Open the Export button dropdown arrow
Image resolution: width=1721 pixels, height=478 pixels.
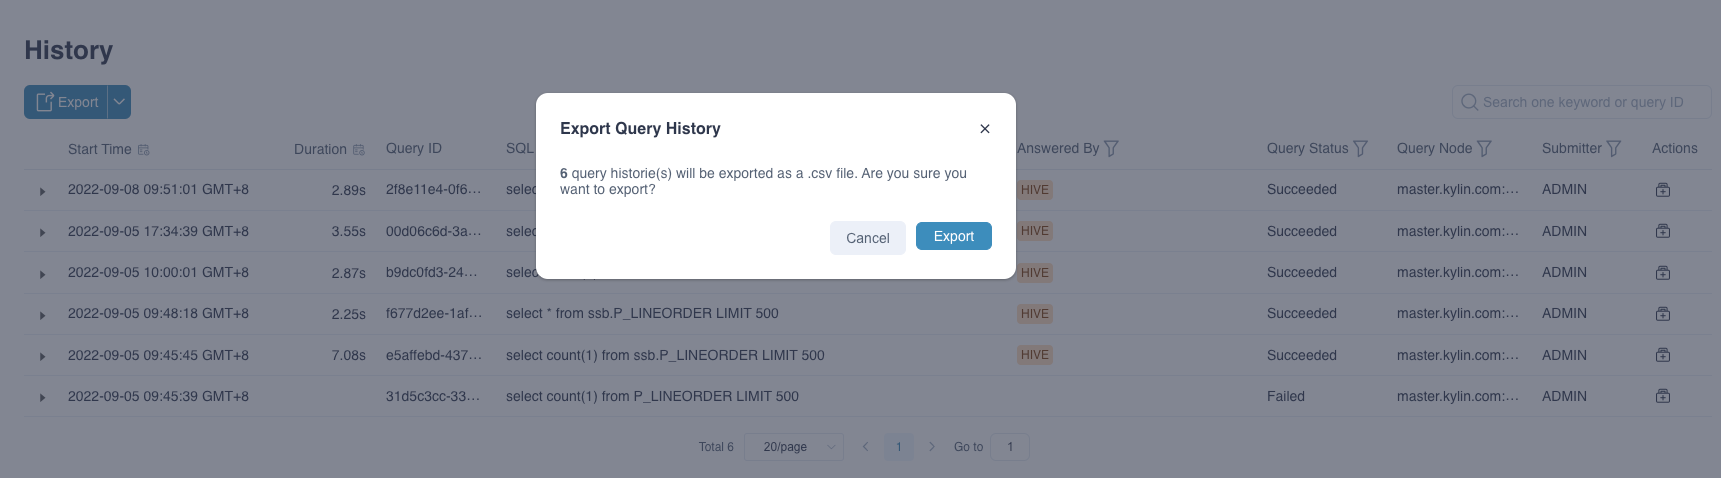tap(119, 102)
